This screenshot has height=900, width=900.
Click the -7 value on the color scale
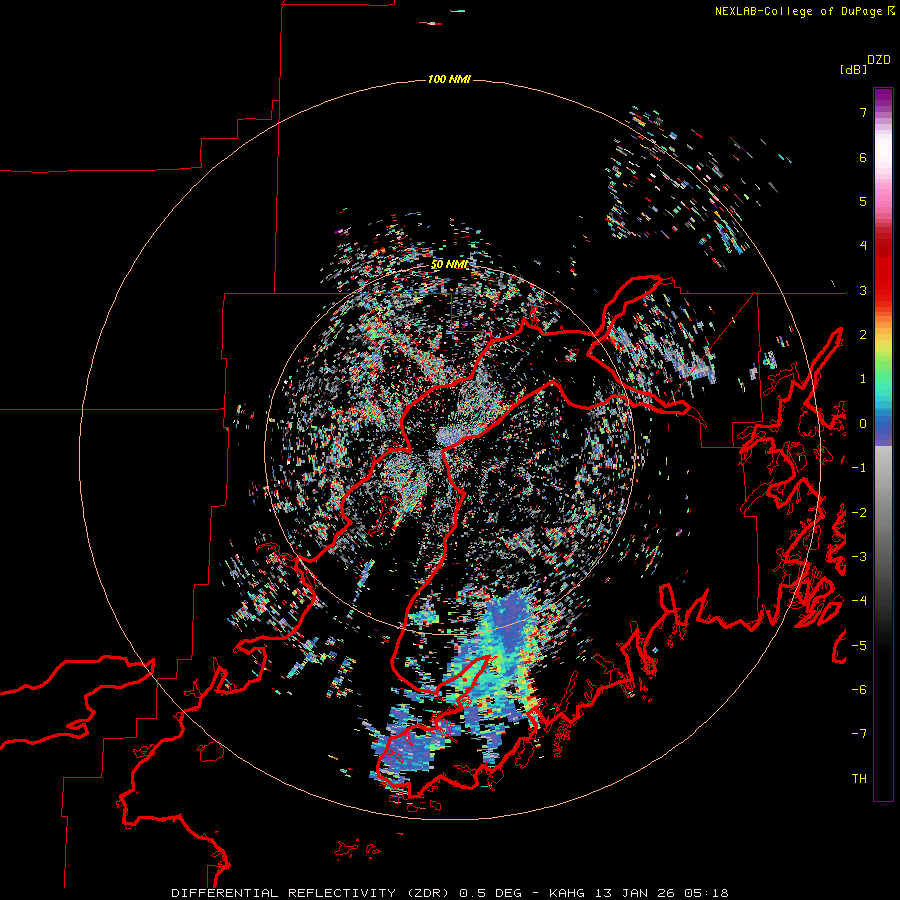click(x=859, y=734)
